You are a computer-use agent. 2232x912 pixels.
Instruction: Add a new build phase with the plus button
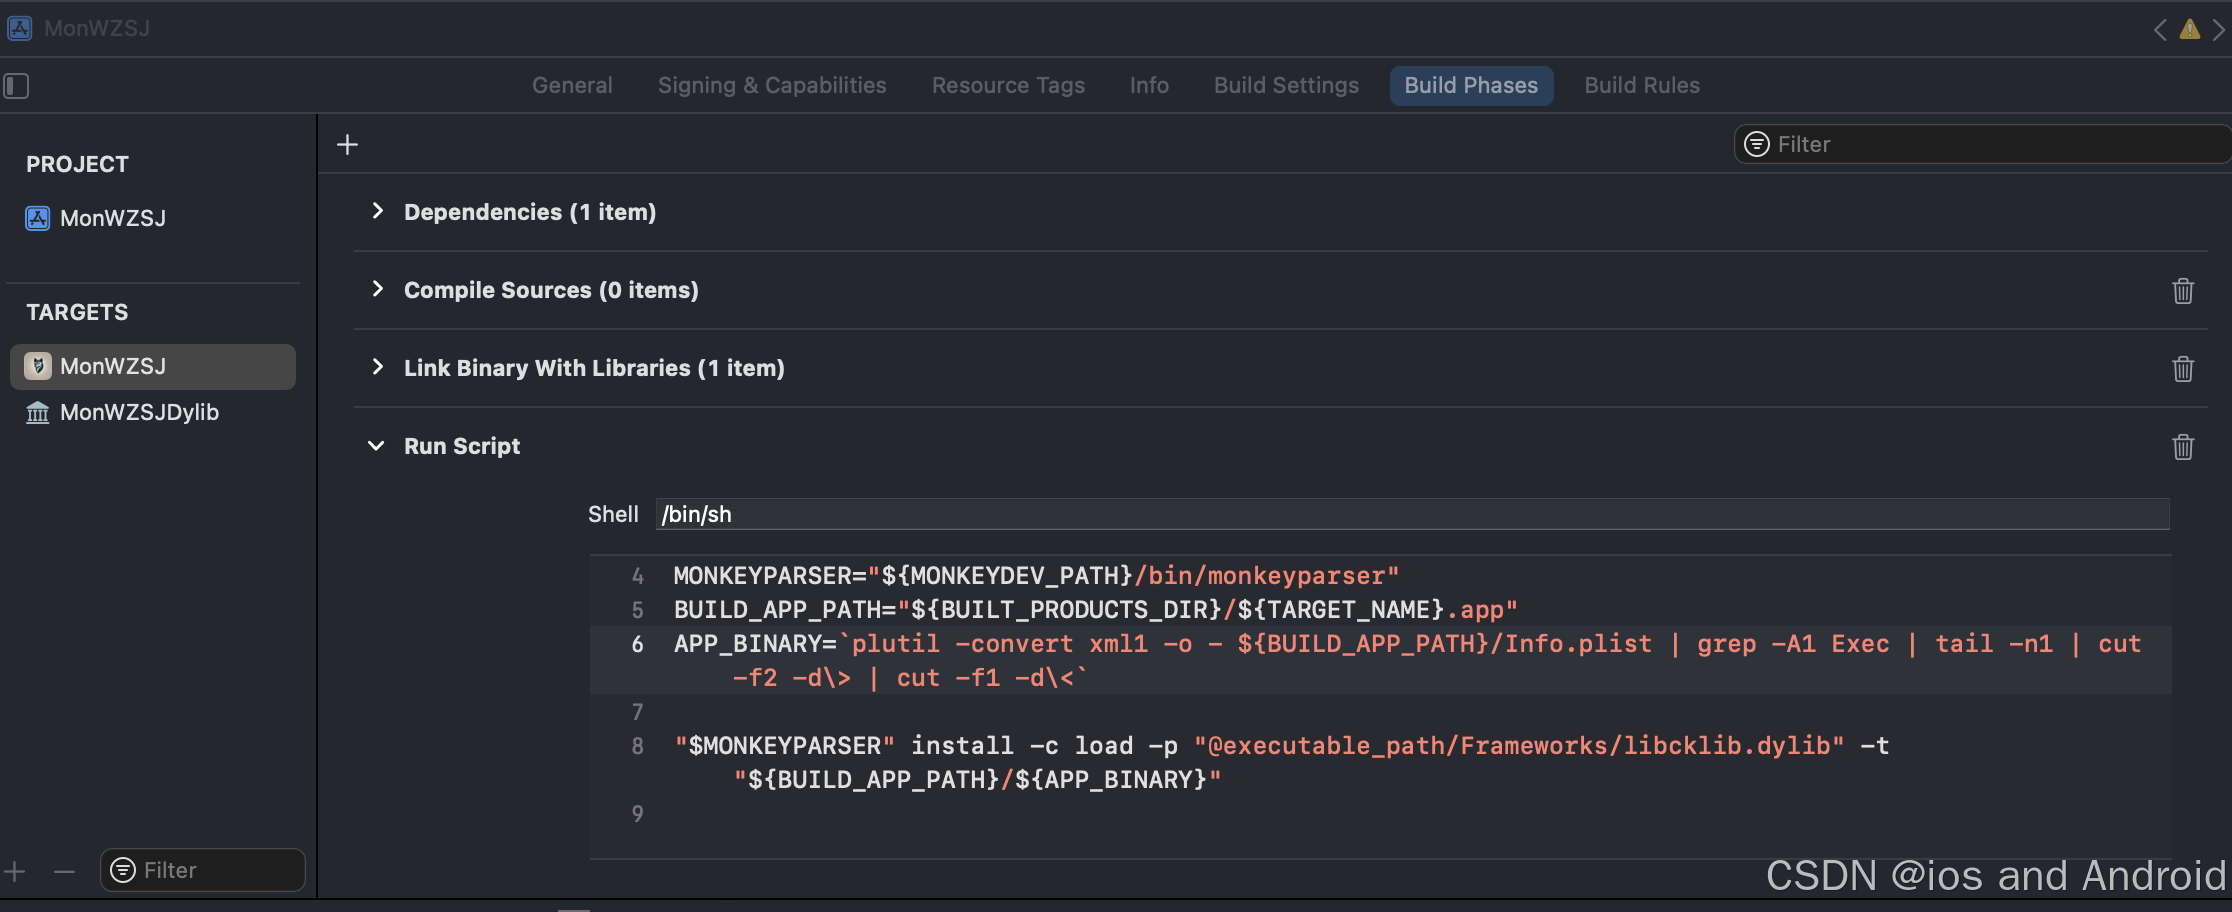pyautogui.click(x=347, y=144)
